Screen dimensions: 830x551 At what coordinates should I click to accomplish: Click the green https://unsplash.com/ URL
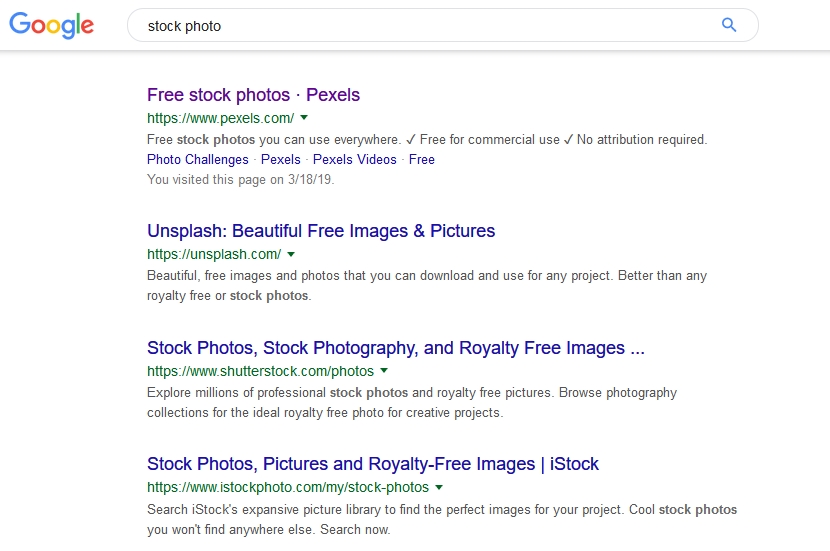pyautogui.click(x=213, y=254)
